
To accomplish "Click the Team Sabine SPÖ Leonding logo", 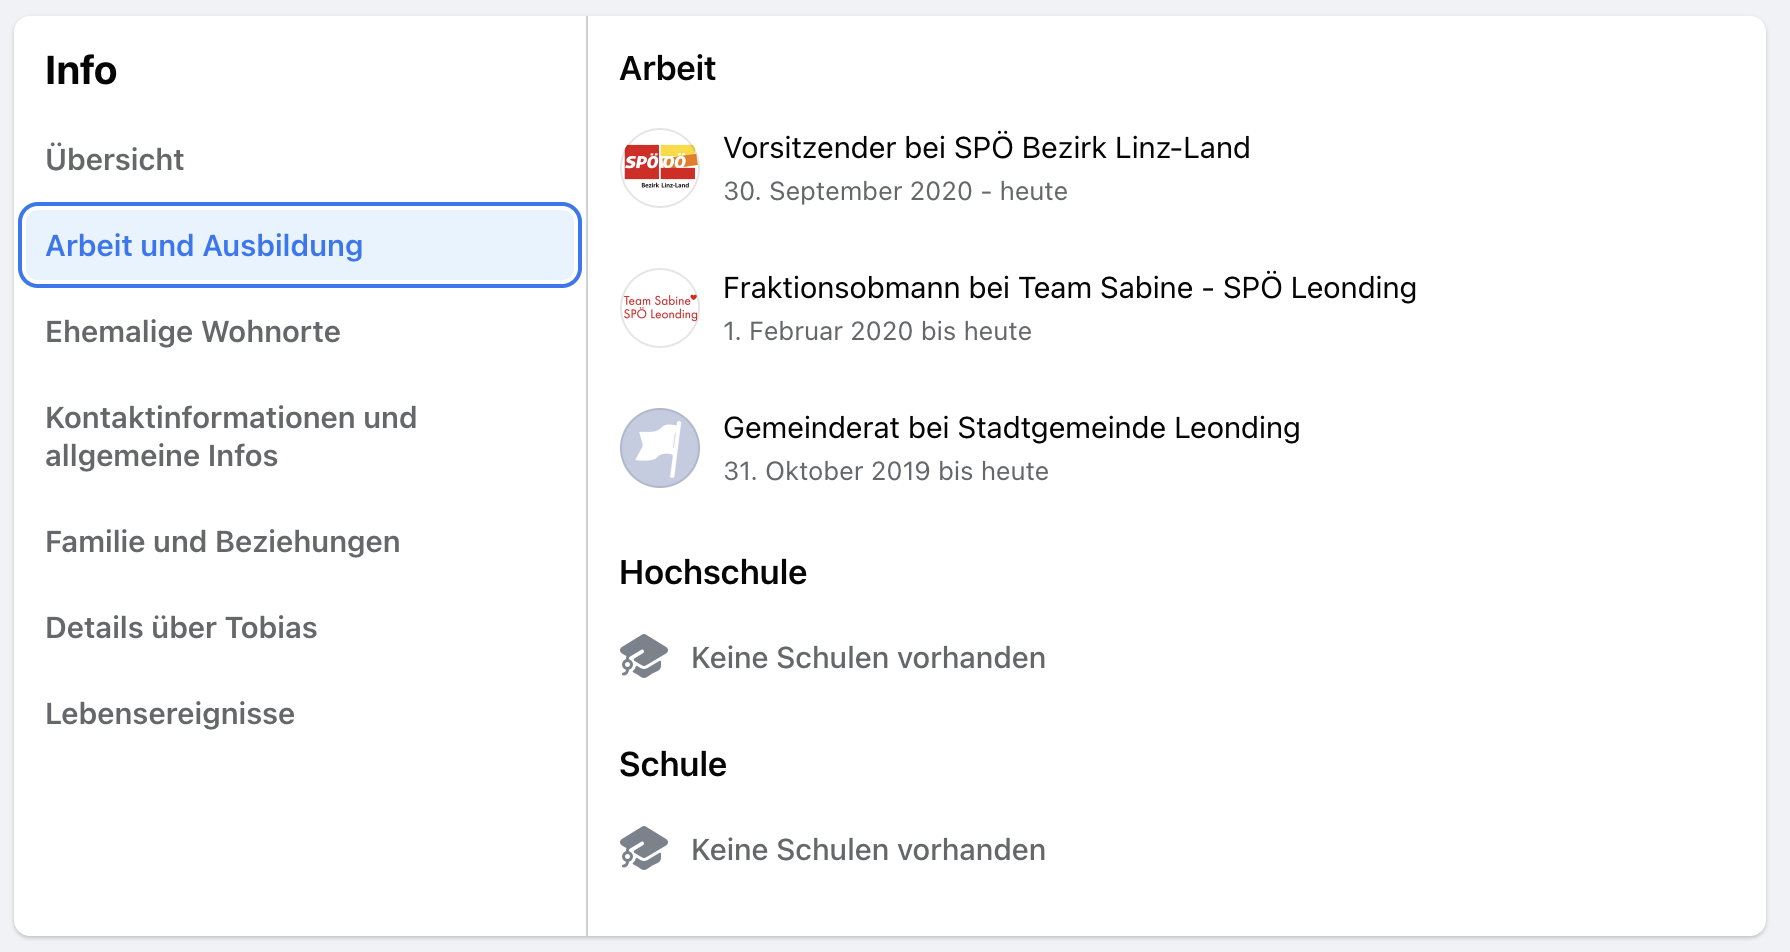I will (x=660, y=308).
